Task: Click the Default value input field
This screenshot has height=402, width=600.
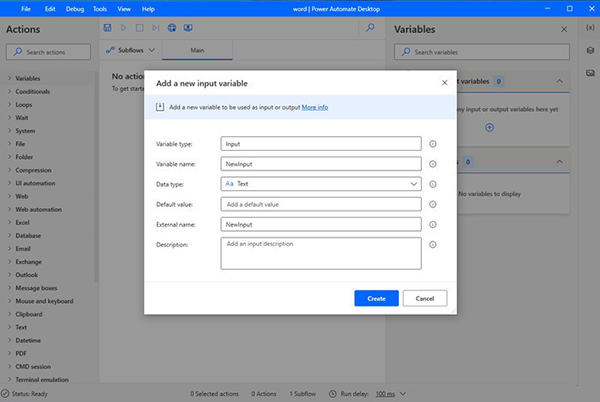Action: pyautogui.click(x=320, y=204)
